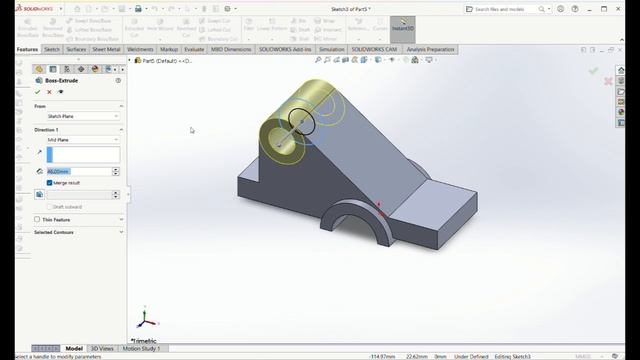Click the Direction of Extrusion selection box
Screen dimensions: 640x360
83,155
